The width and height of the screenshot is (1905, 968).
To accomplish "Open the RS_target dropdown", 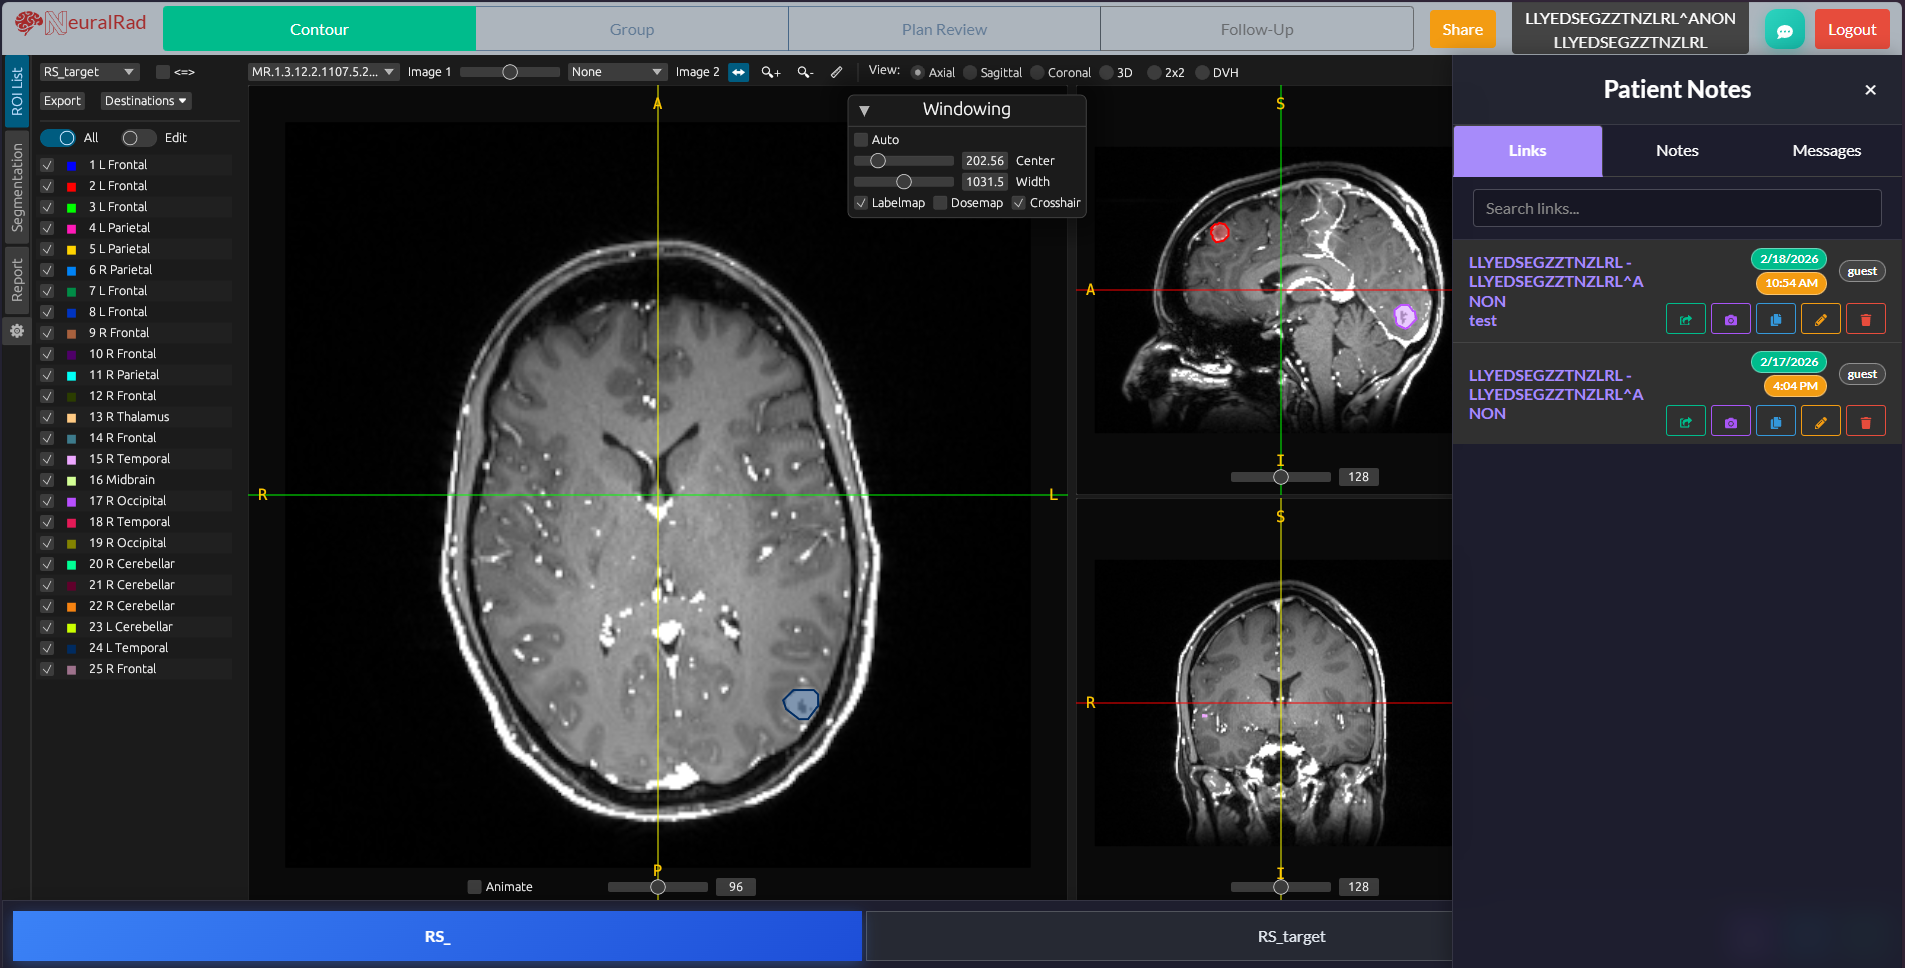I will pyautogui.click(x=89, y=71).
